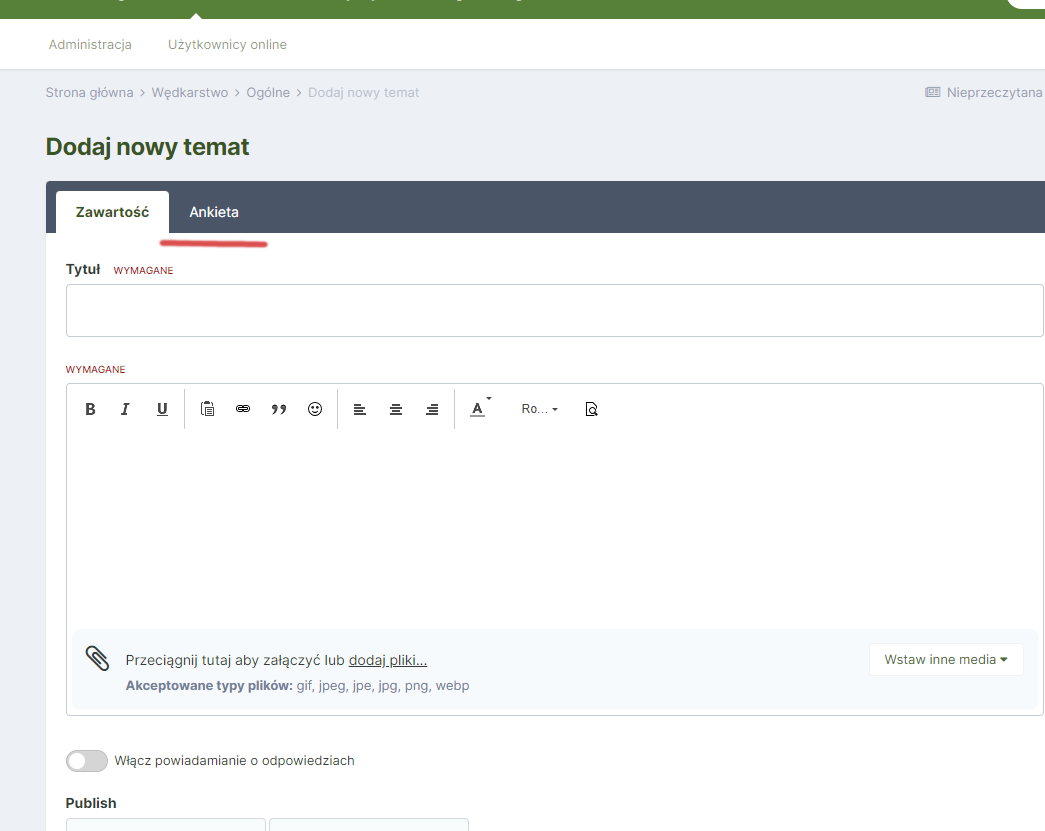1045x831 pixels.
Task: Open the emoji picker
Action: 315,409
